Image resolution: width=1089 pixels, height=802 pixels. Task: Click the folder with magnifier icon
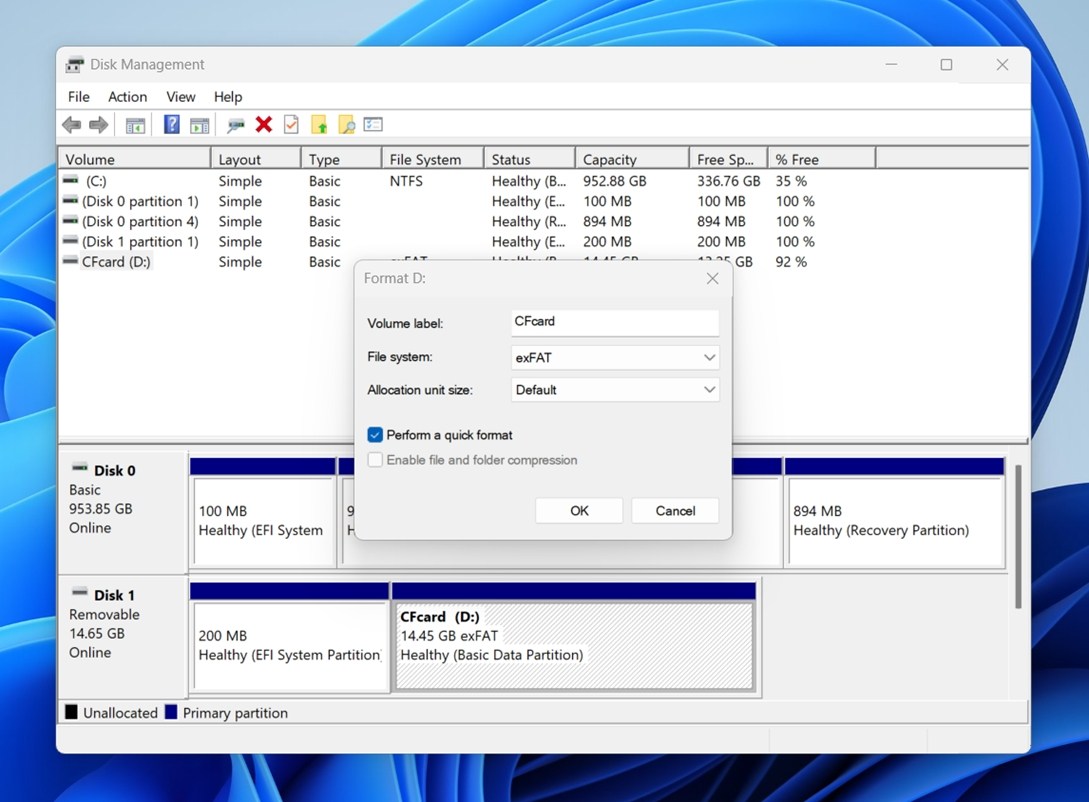point(347,125)
